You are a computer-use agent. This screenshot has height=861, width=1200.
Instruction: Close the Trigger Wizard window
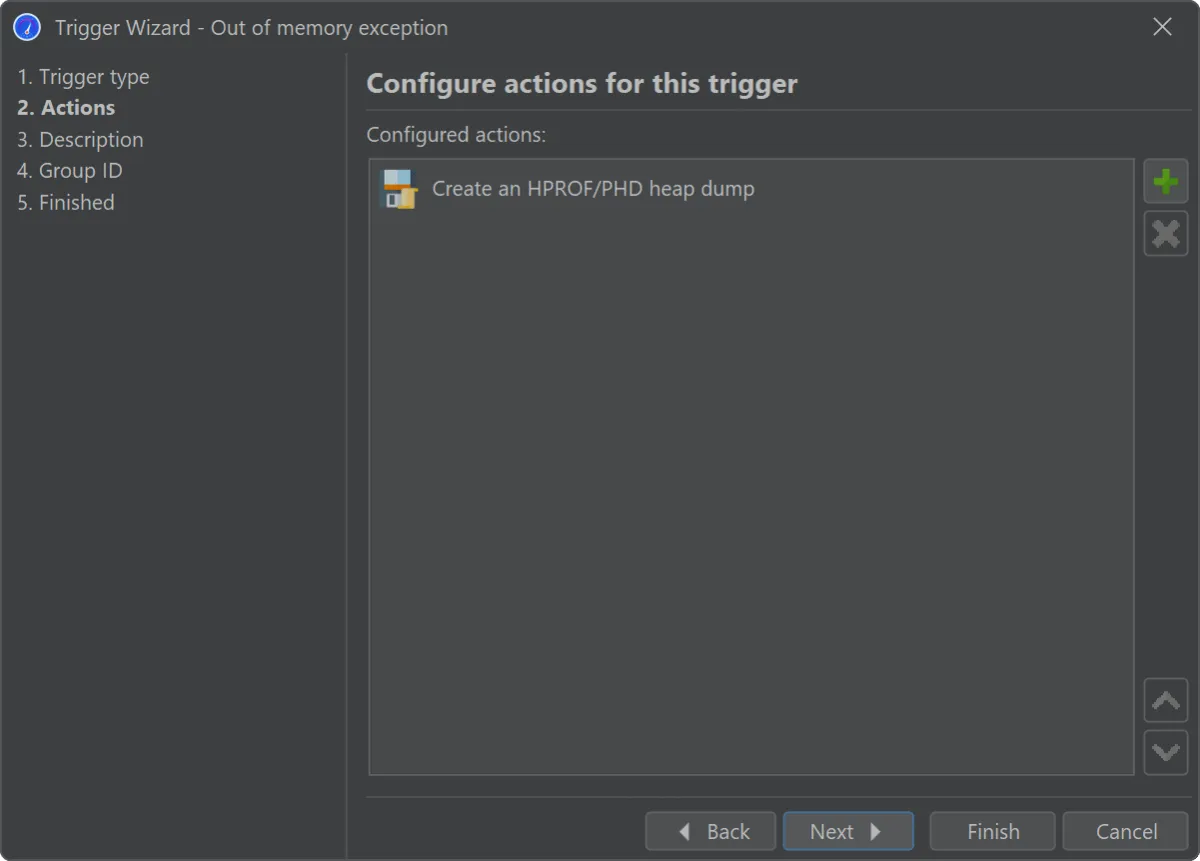[x=1162, y=28]
